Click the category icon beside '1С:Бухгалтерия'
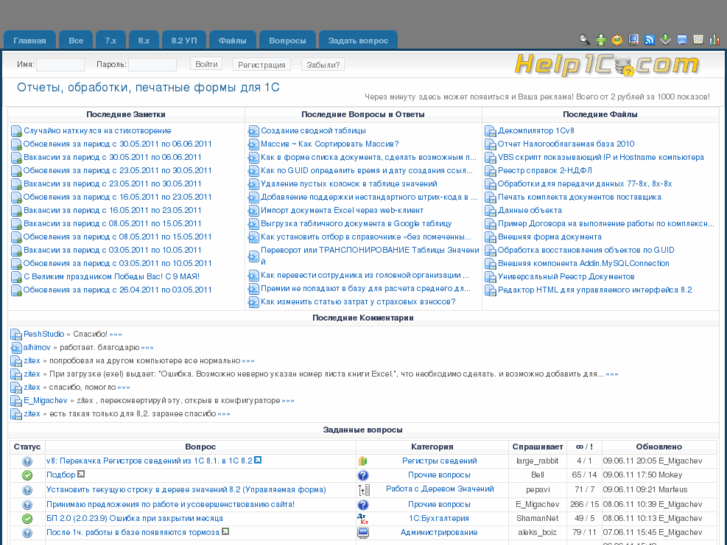Image resolution: width=727 pixels, height=545 pixels. (363, 519)
